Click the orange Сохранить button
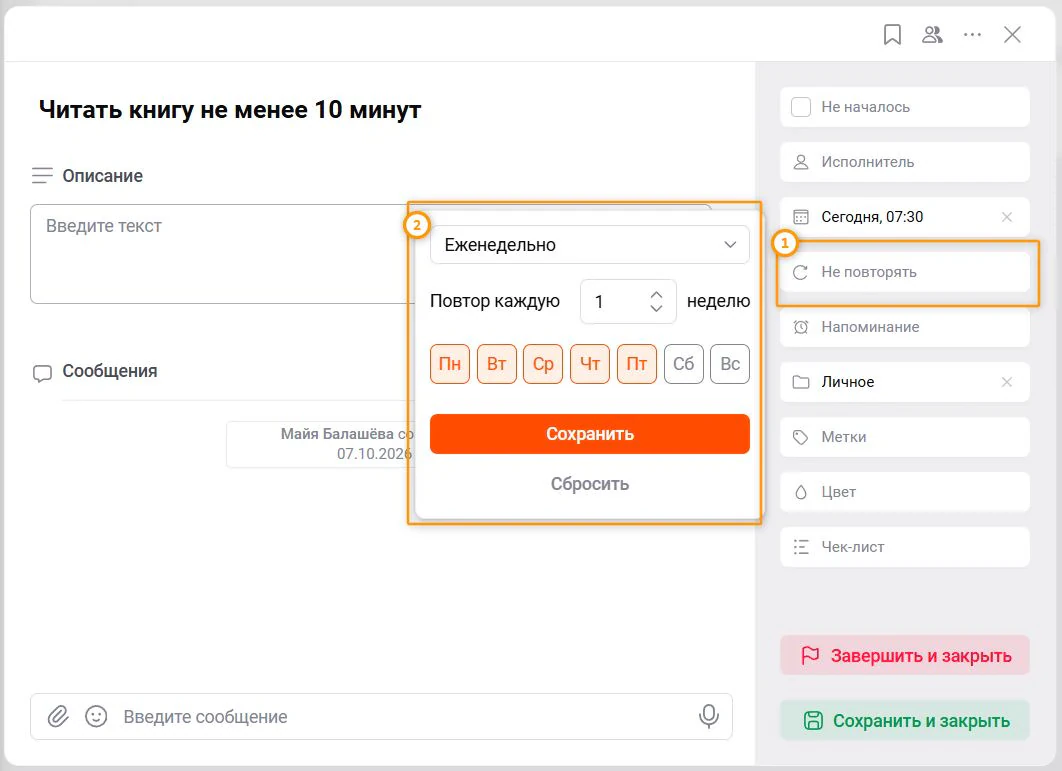The image size is (1062, 771). [x=590, y=434]
